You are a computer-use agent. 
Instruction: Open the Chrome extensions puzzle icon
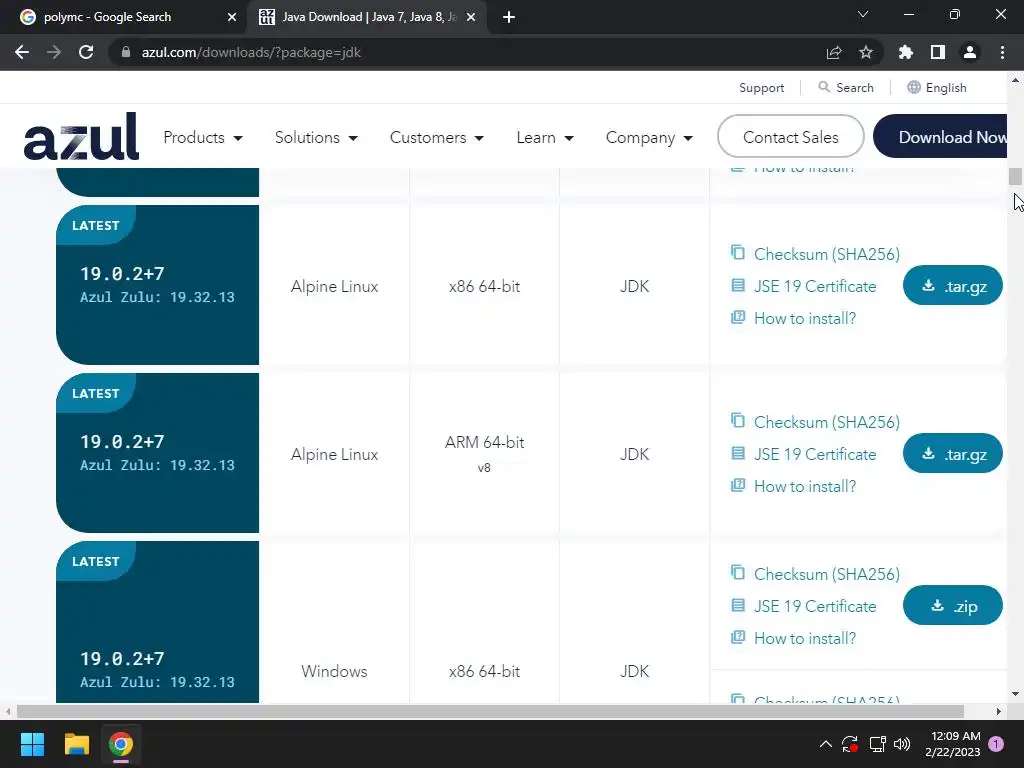click(x=906, y=52)
